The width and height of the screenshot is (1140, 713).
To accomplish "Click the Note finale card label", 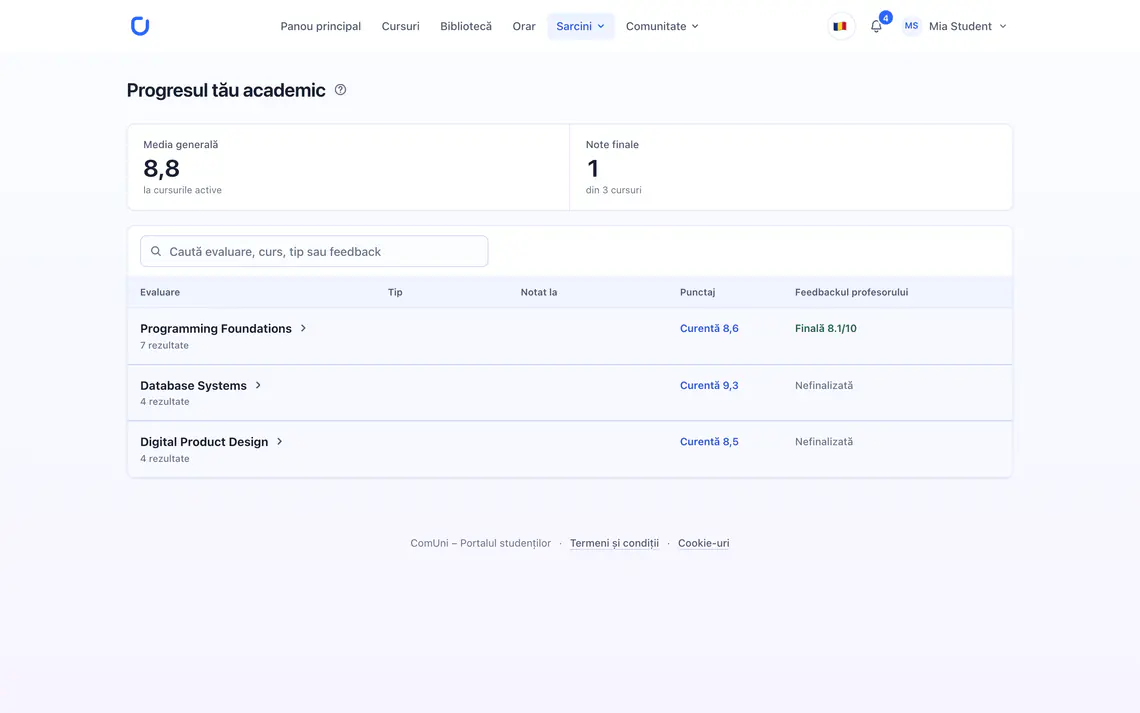I will pos(612,145).
